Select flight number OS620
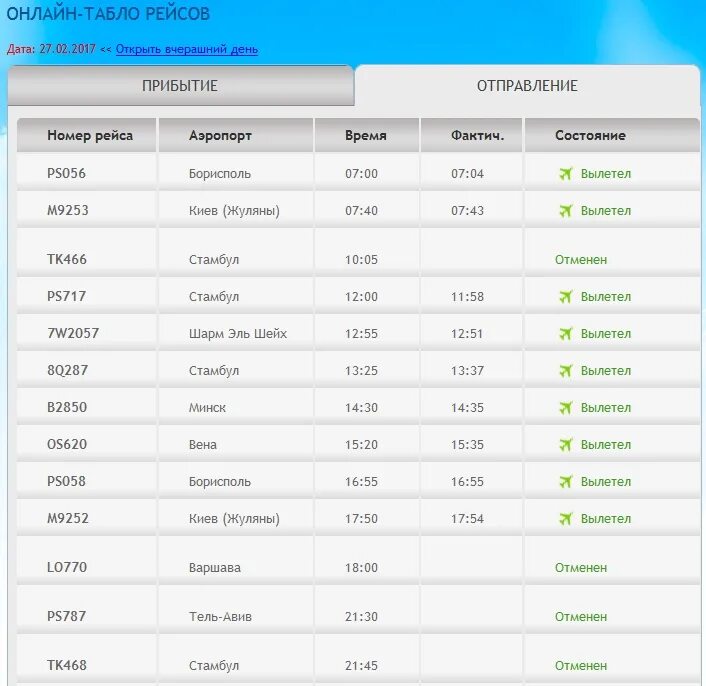706x686 pixels. click(67, 444)
